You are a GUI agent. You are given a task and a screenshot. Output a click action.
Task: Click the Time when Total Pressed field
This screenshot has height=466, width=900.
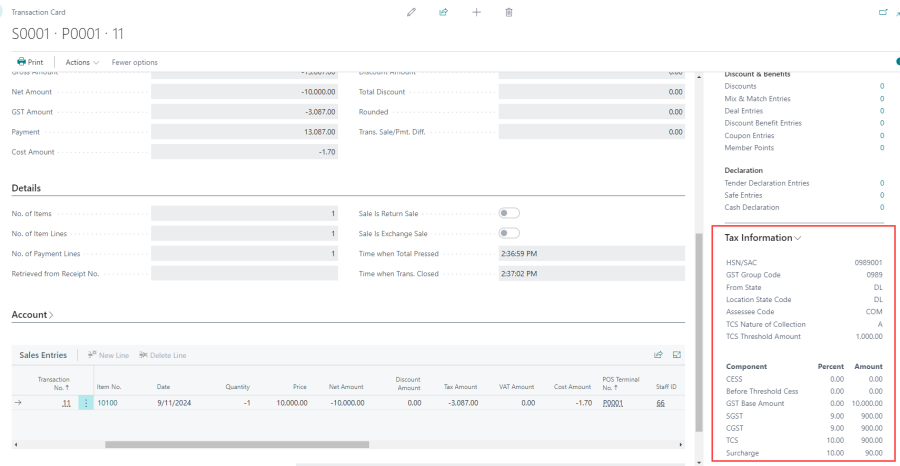coord(591,253)
